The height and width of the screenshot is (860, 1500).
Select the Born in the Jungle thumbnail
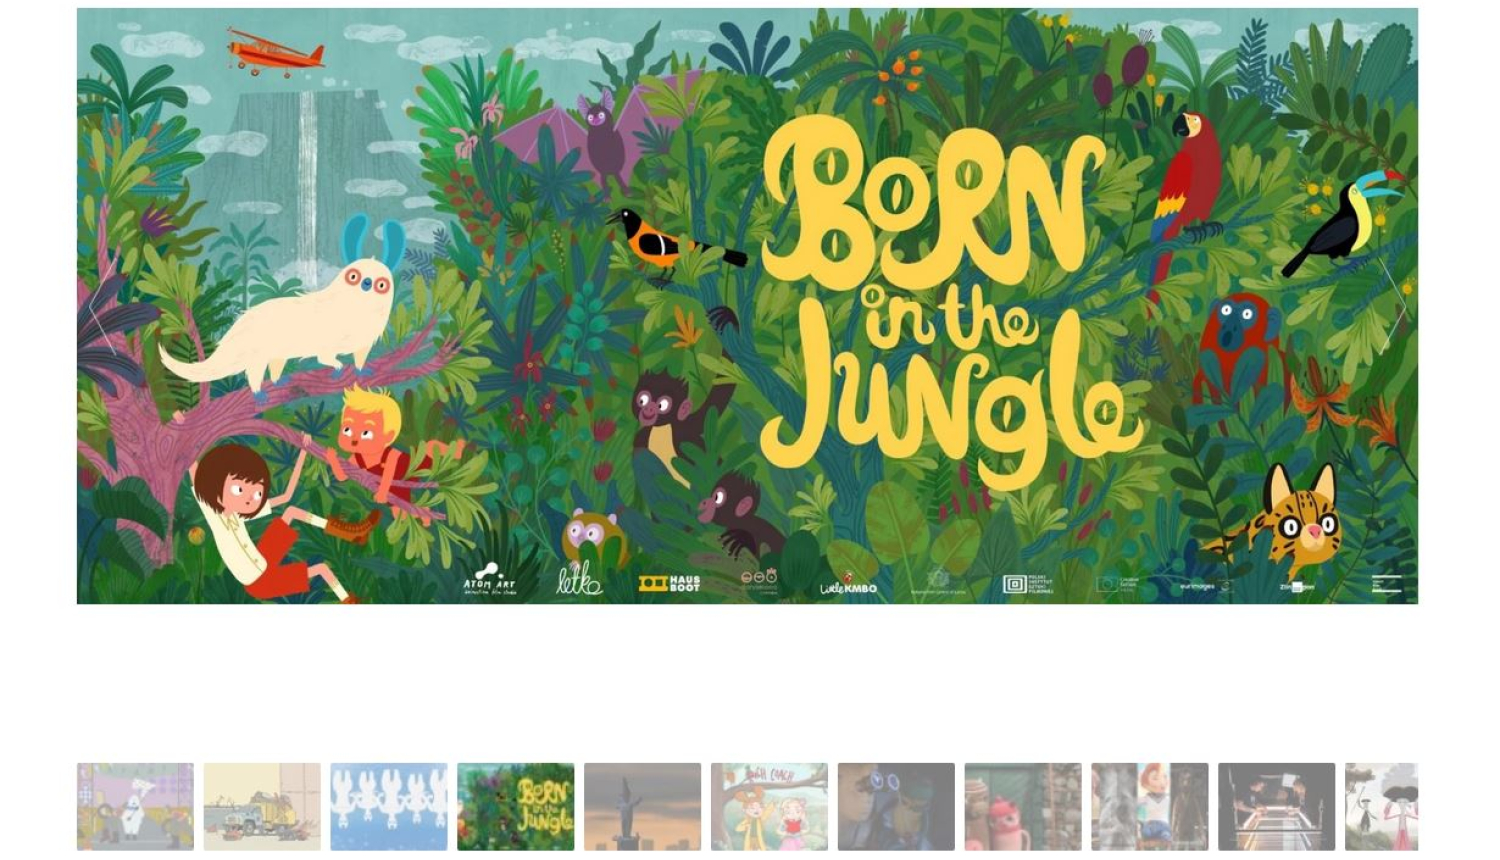(516, 806)
